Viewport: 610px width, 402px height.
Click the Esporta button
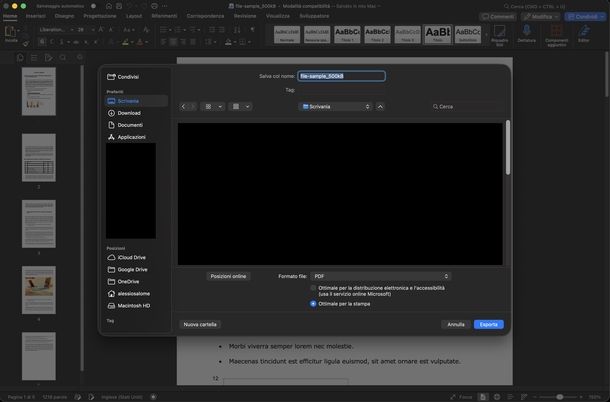click(x=489, y=324)
